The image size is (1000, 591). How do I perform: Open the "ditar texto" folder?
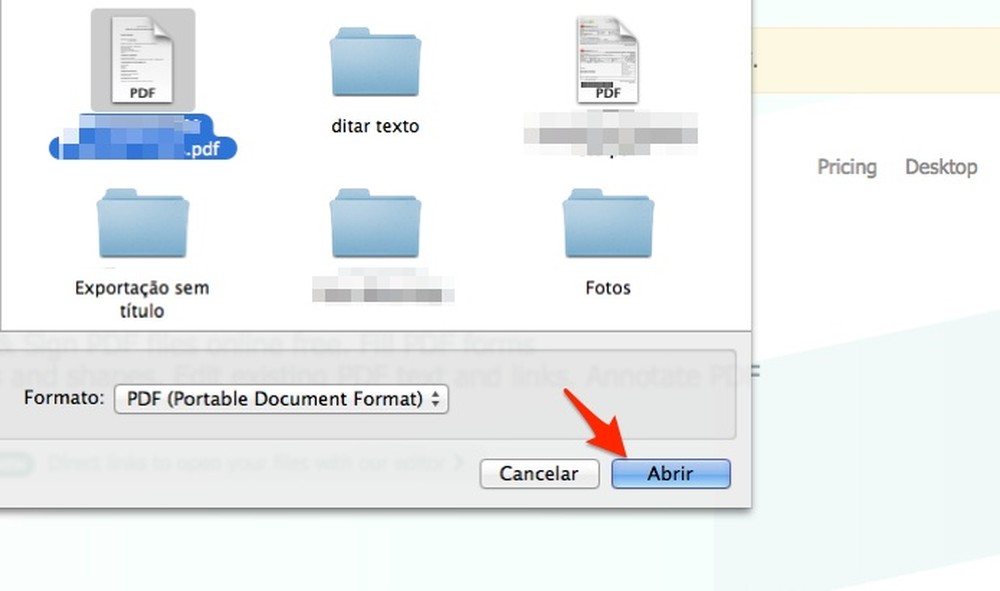(375, 62)
